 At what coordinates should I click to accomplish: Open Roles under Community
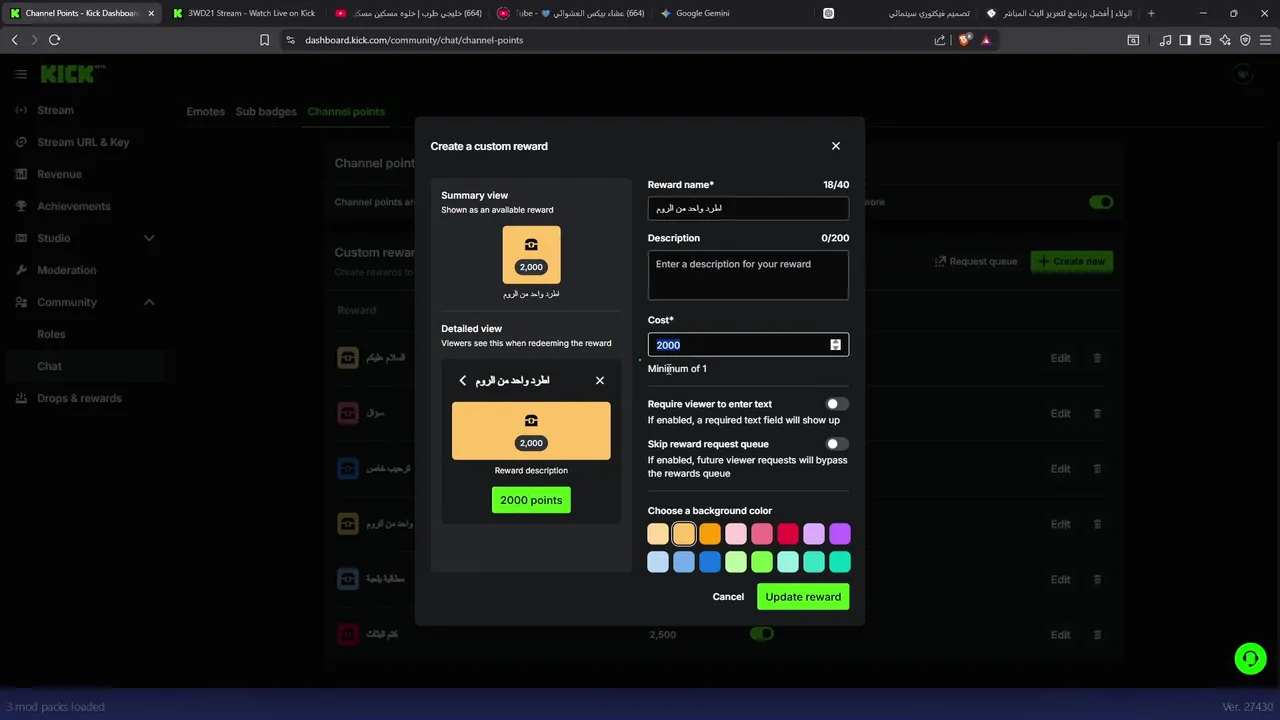(51, 334)
